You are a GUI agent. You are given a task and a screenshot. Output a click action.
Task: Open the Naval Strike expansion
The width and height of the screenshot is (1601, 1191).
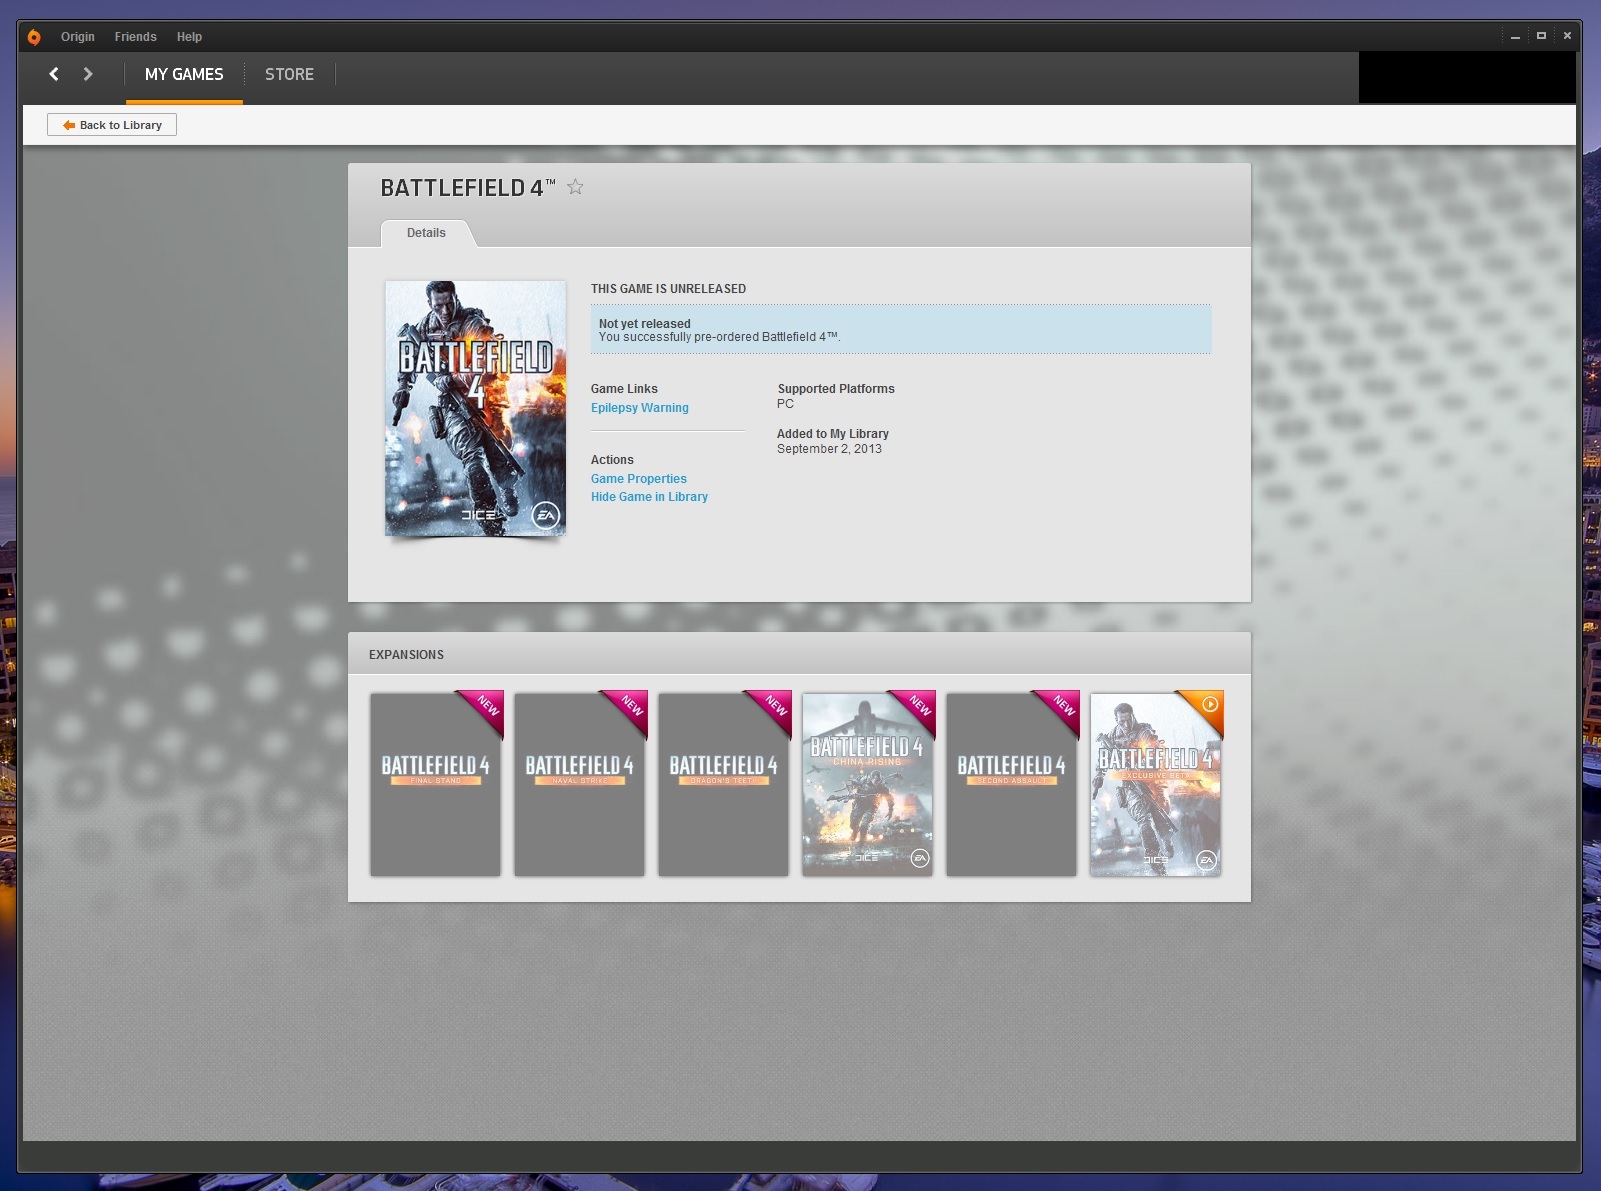579,784
